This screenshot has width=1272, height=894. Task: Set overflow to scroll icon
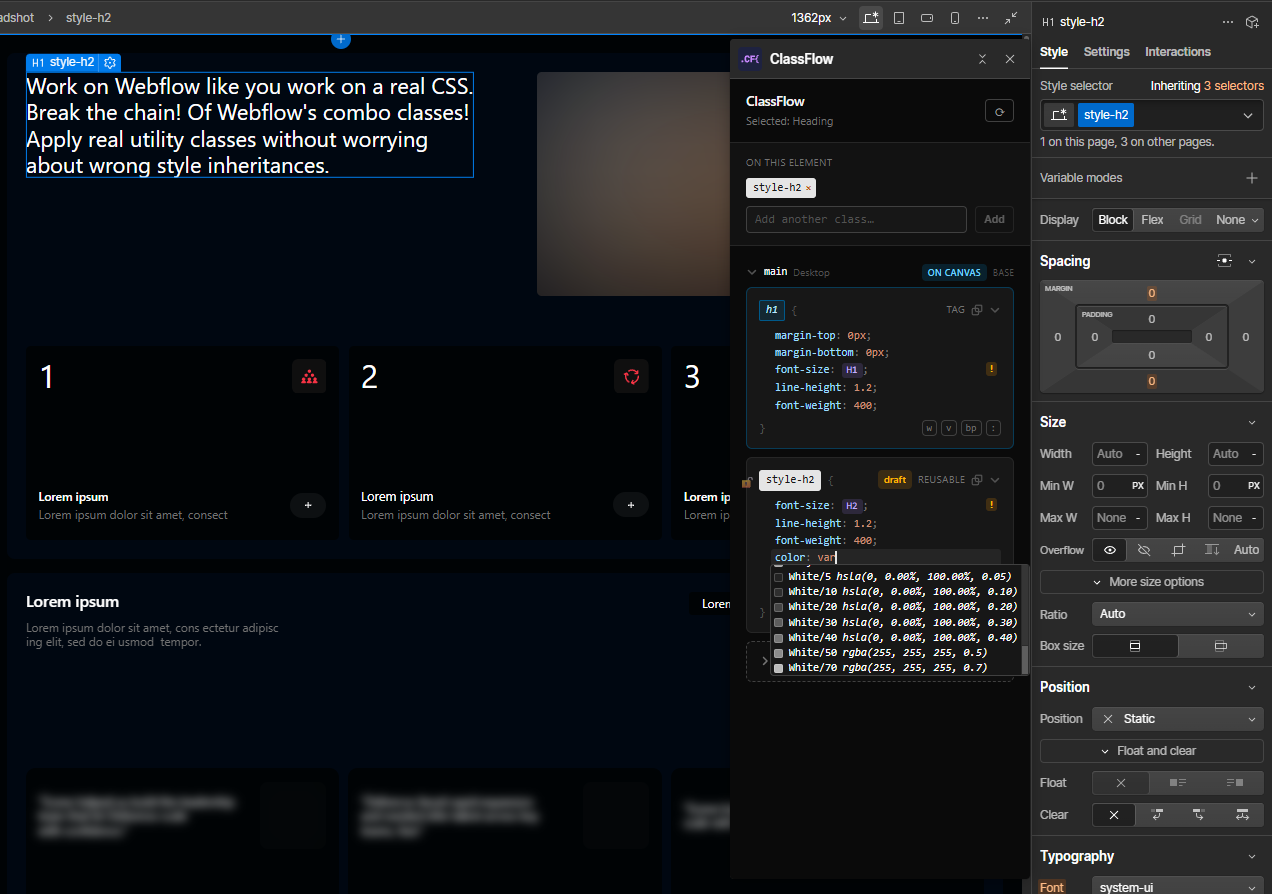click(x=1212, y=550)
